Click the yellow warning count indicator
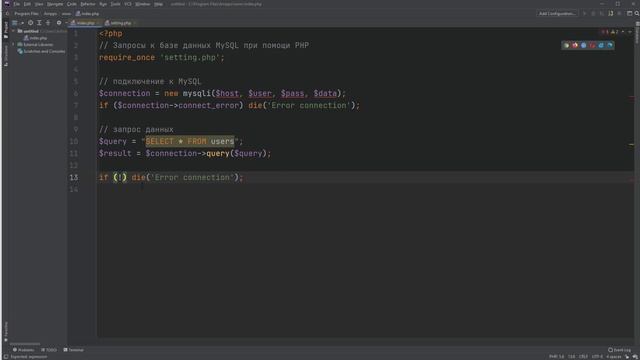The height and width of the screenshot is (360, 640). (615, 32)
